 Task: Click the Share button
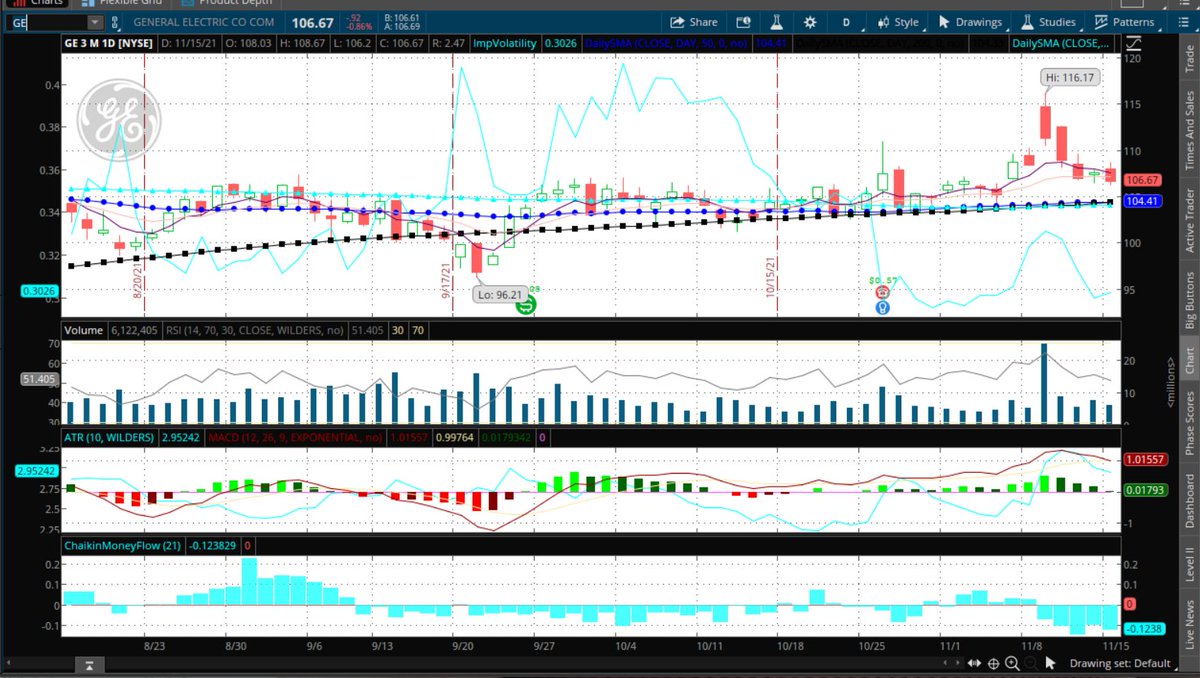[x=694, y=22]
